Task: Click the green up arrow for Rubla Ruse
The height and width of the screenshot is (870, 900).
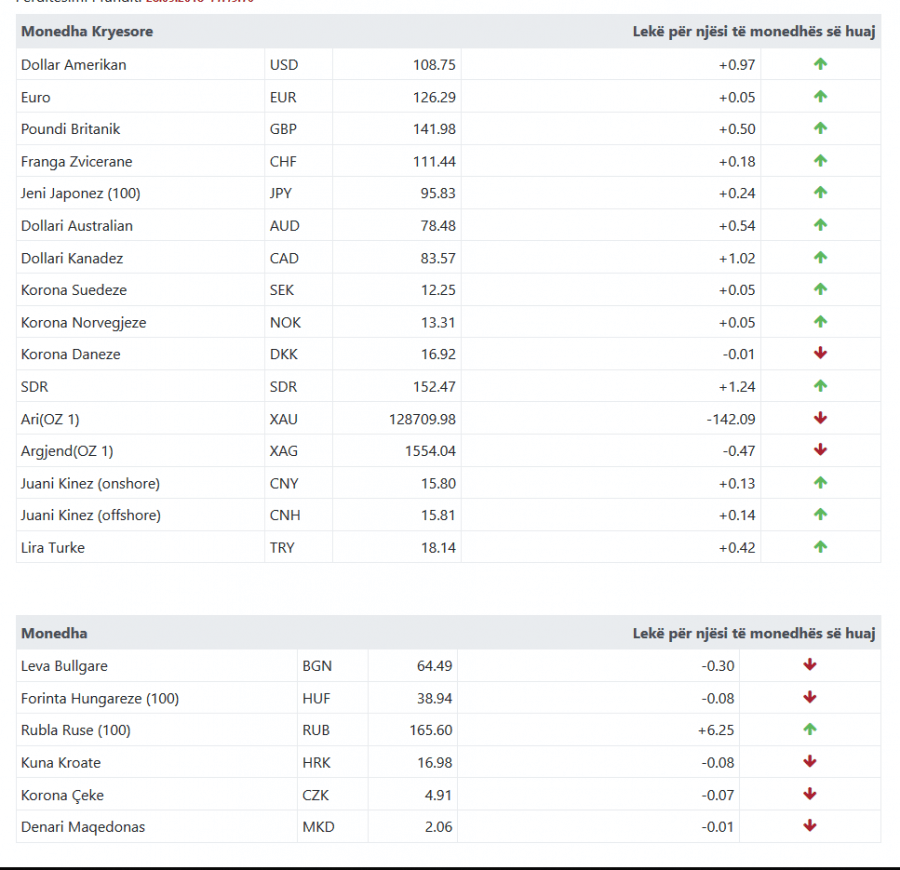Action: (x=810, y=729)
